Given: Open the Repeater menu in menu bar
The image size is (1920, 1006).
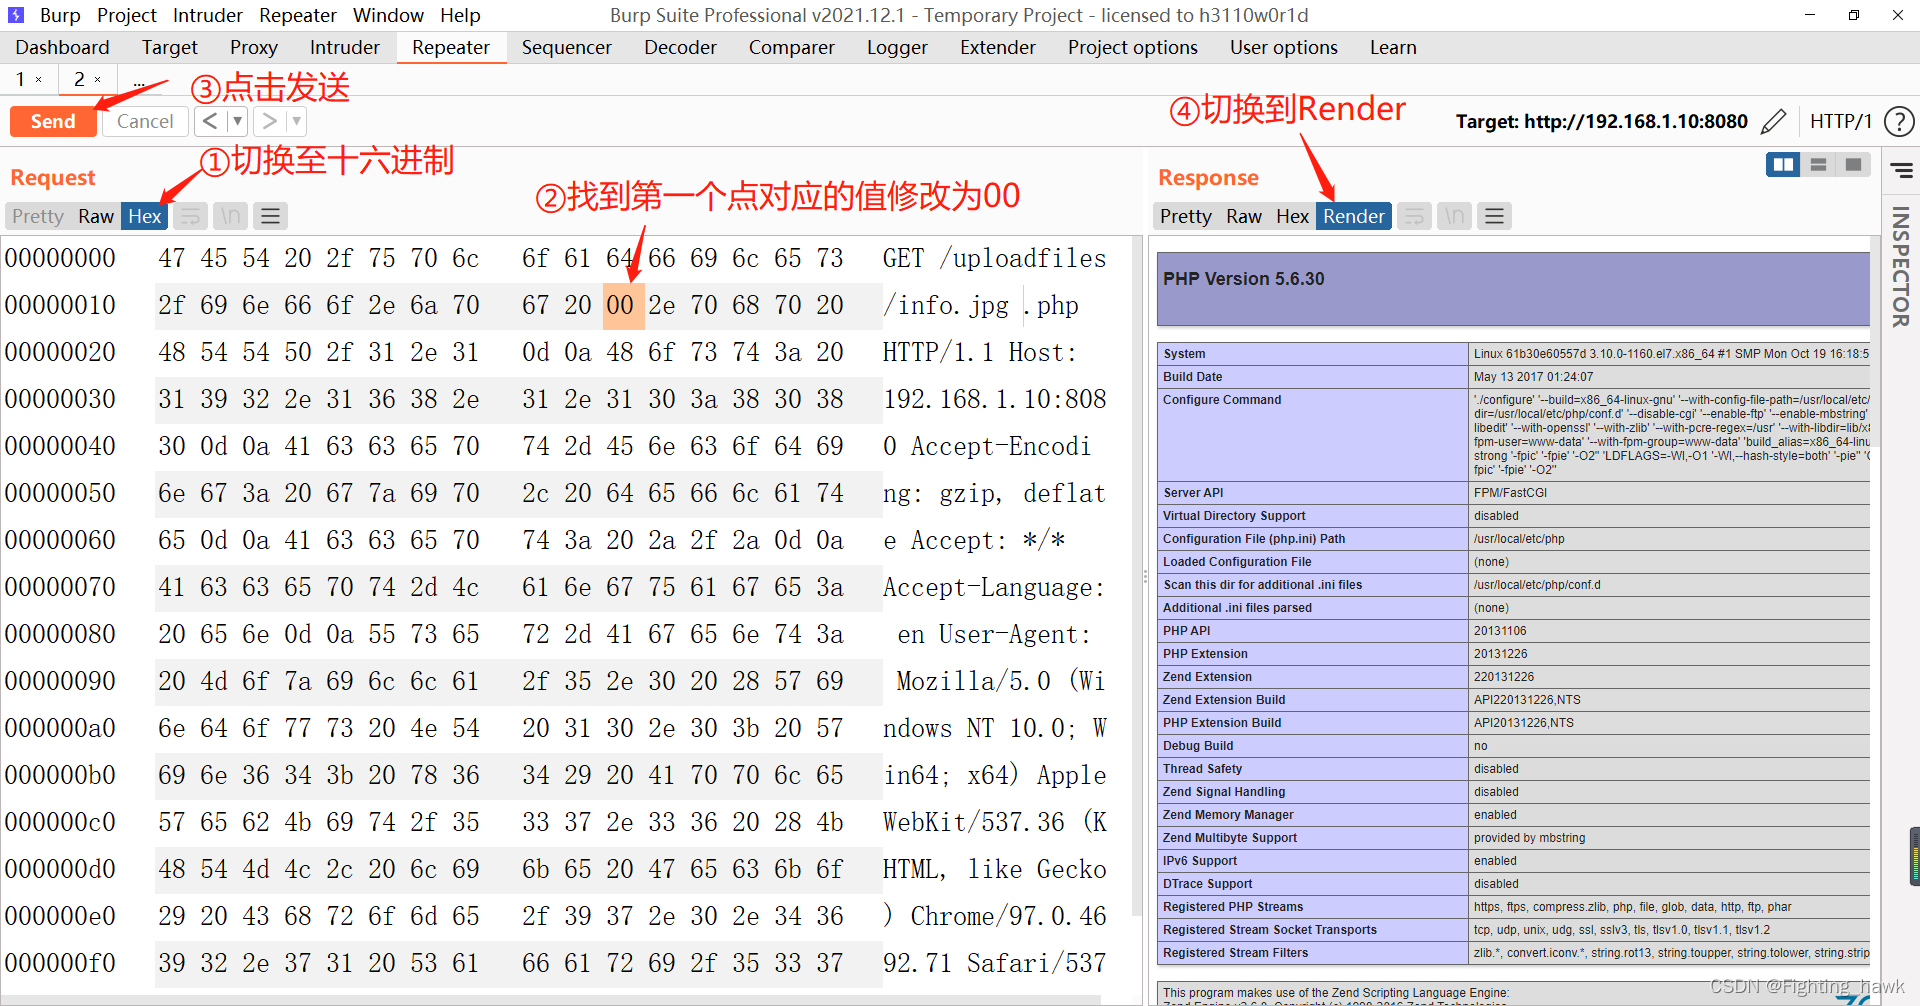Looking at the screenshot, I should coord(298,15).
